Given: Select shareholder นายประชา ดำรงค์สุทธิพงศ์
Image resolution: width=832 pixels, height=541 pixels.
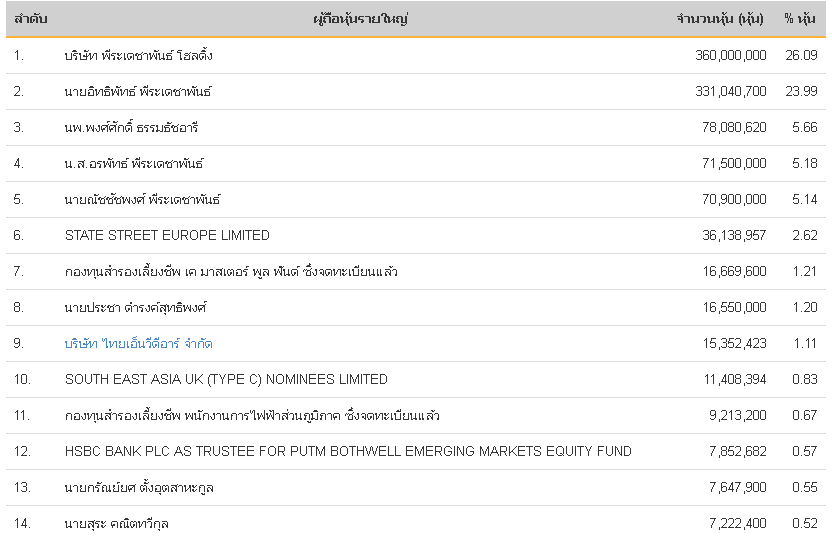Looking at the screenshot, I should pos(135,308).
